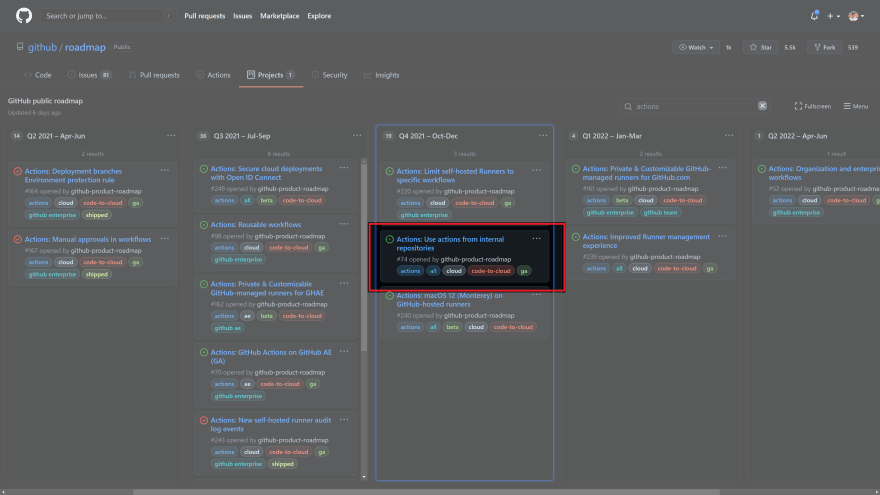Open the Pull requests repository tab
The height and width of the screenshot is (495, 880).
[x=154, y=75]
